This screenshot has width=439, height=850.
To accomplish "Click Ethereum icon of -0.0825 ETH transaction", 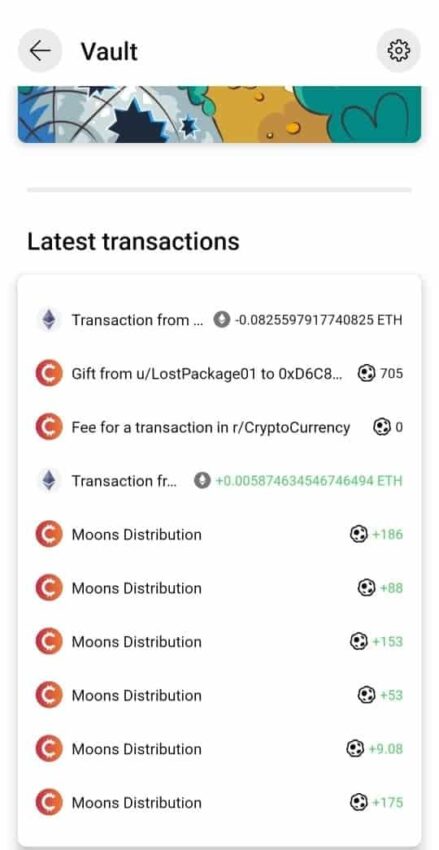I will (x=49, y=320).
